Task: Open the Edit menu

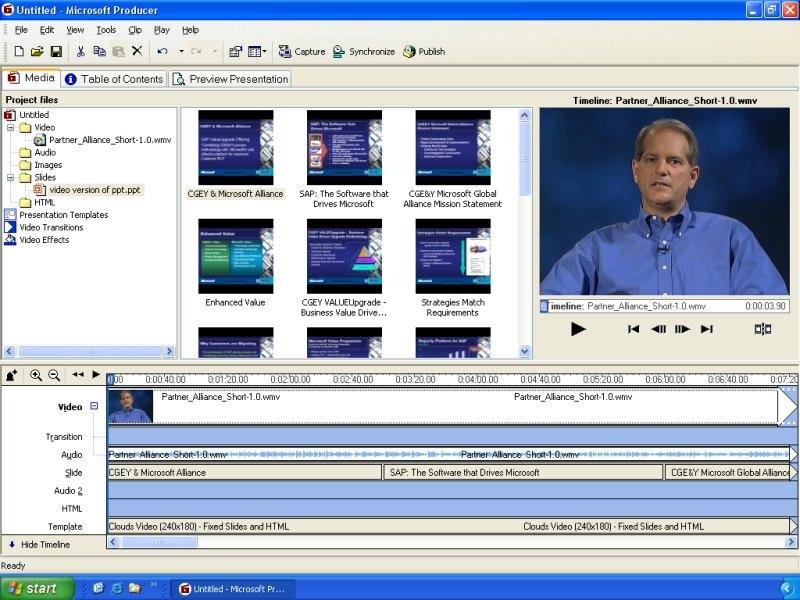Action: click(47, 30)
